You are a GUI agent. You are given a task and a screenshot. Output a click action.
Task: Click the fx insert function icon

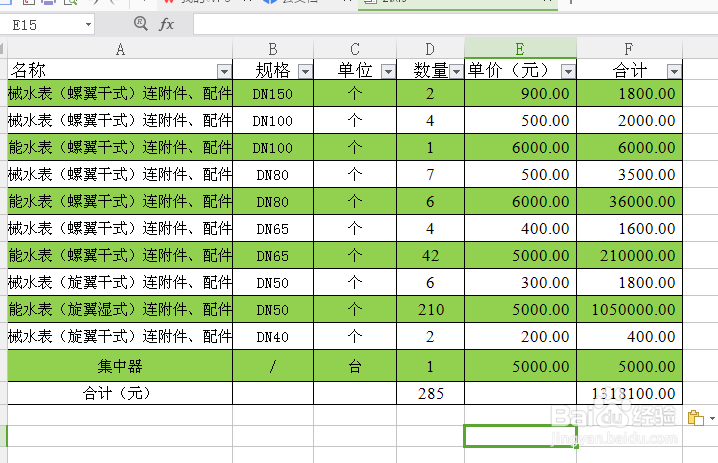[166, 24]
